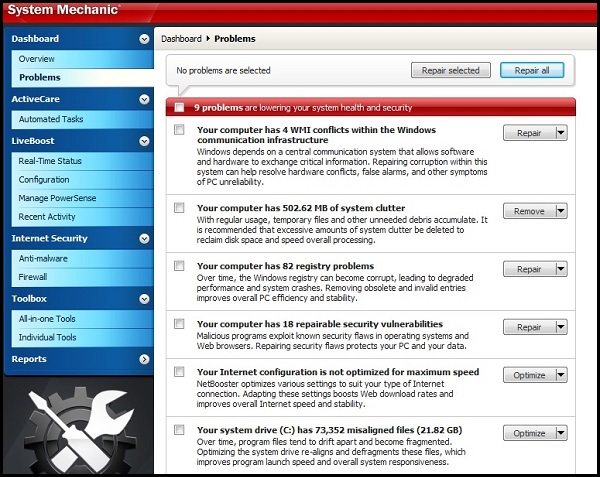Image resolution: width=600 pixels, height=477 pixels.
Task: Open dropdown arrow beside Remove button
Action: click(x=561, y=211)
